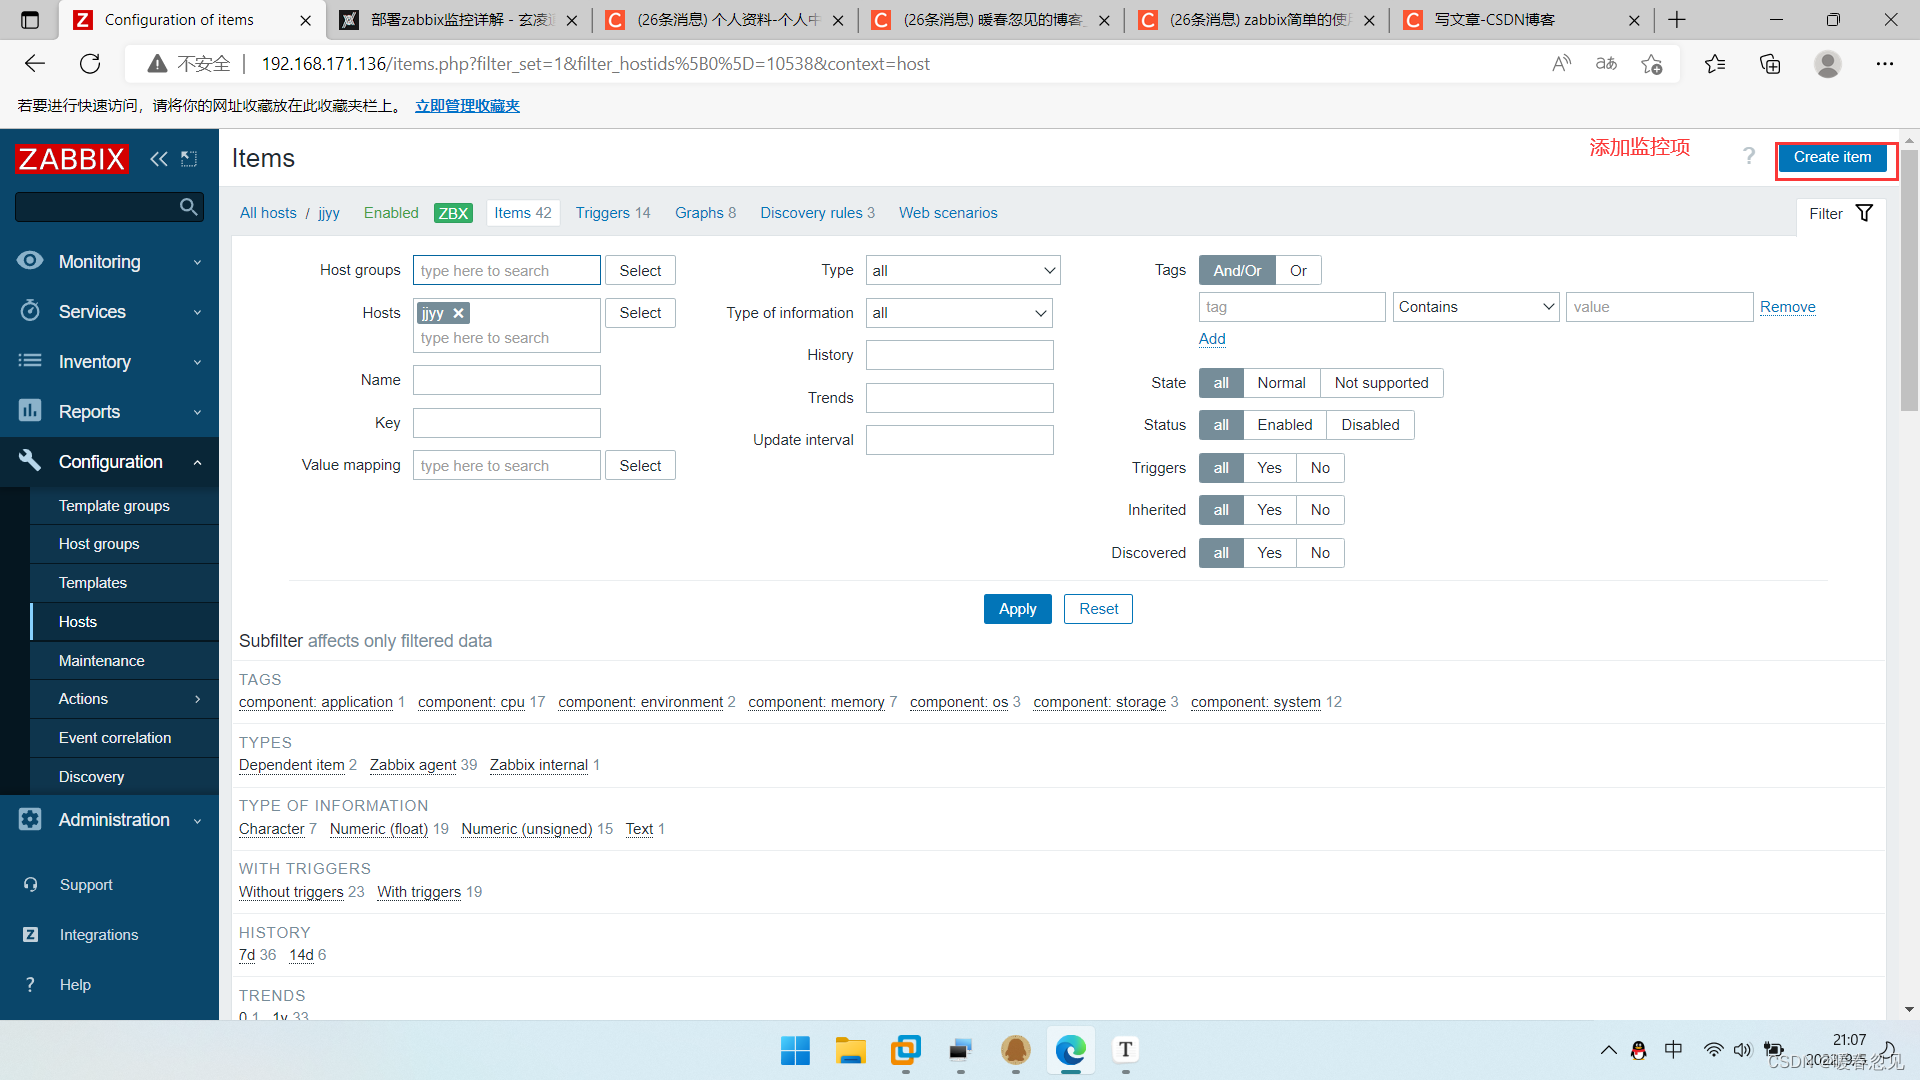Remove the jjyy host tag with its X
1920x1080 pixels.
(x=458, y=313)
